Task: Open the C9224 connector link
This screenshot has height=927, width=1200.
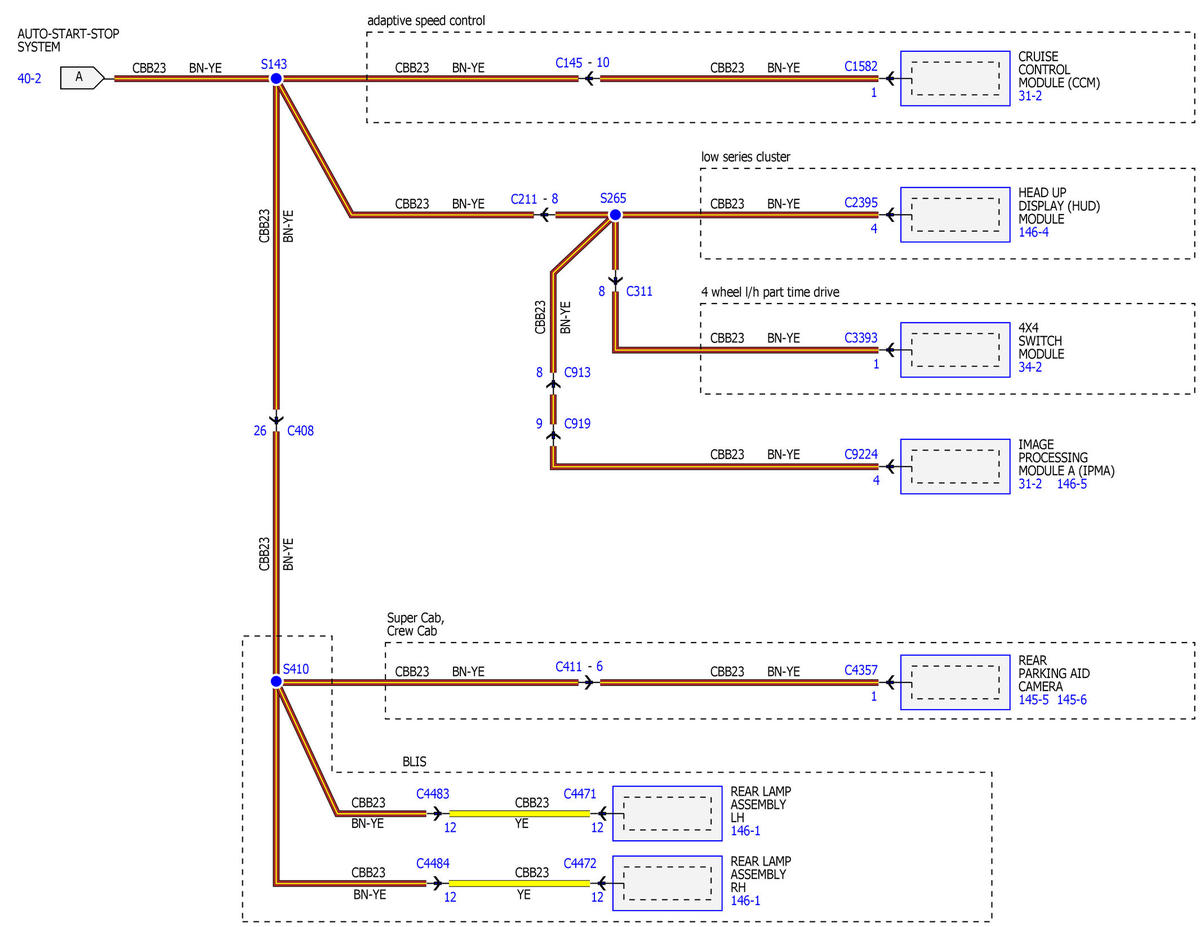Action: 861,454
